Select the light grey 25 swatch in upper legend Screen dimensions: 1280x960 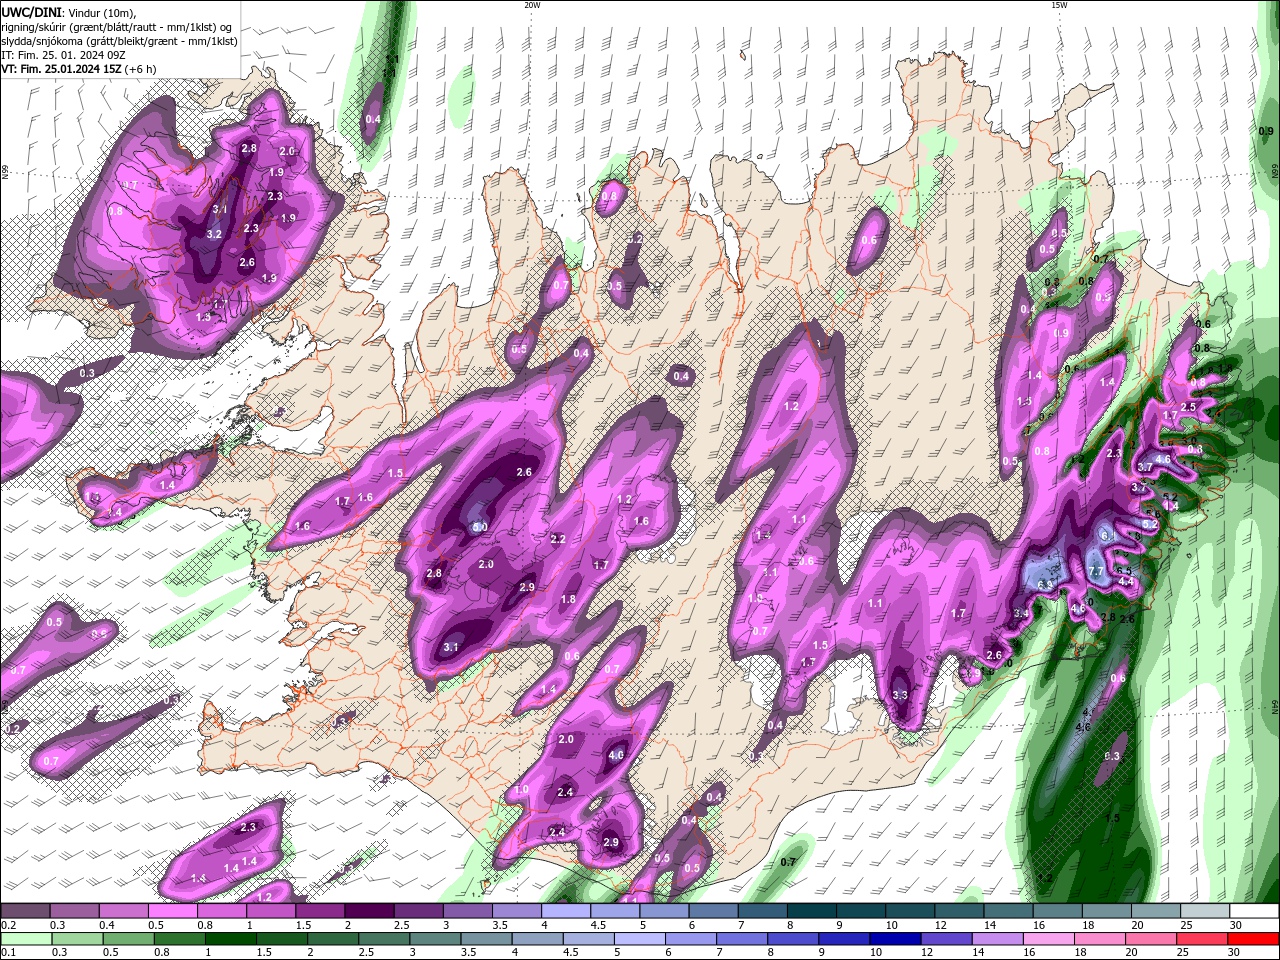pyautogui.click(x=1204, y=911)
